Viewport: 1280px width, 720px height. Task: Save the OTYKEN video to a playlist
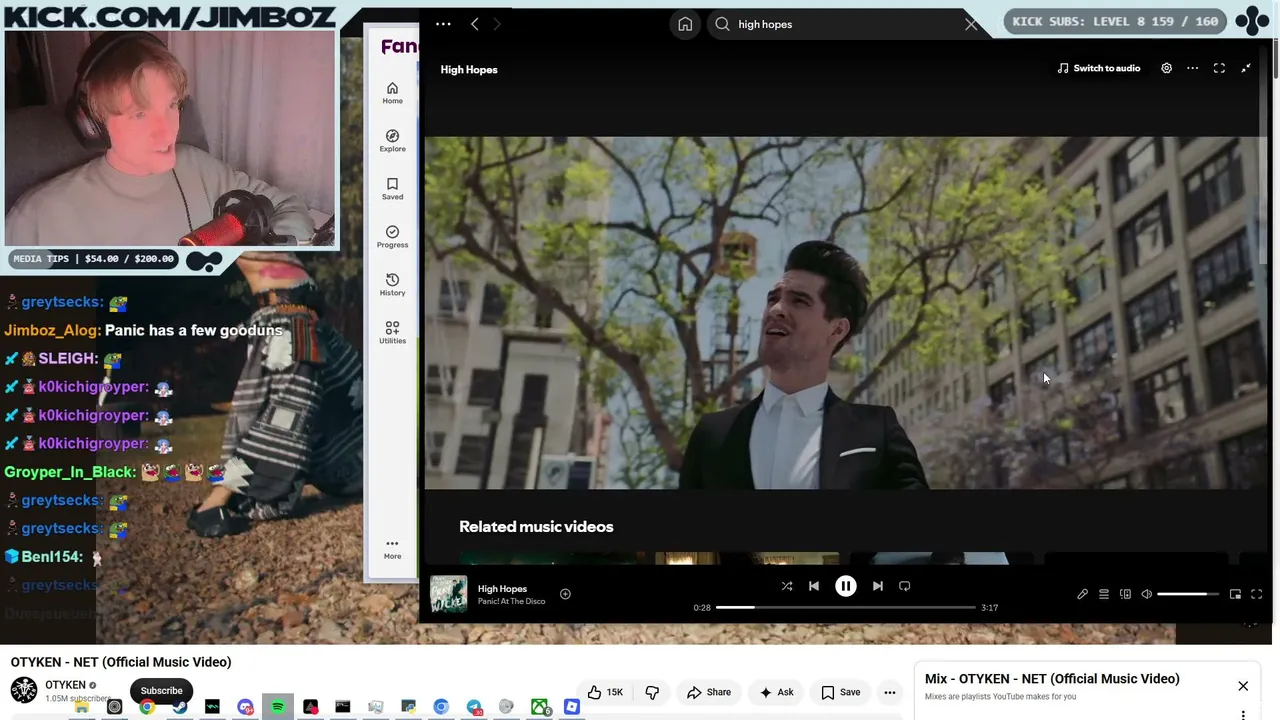click(841, 692)
